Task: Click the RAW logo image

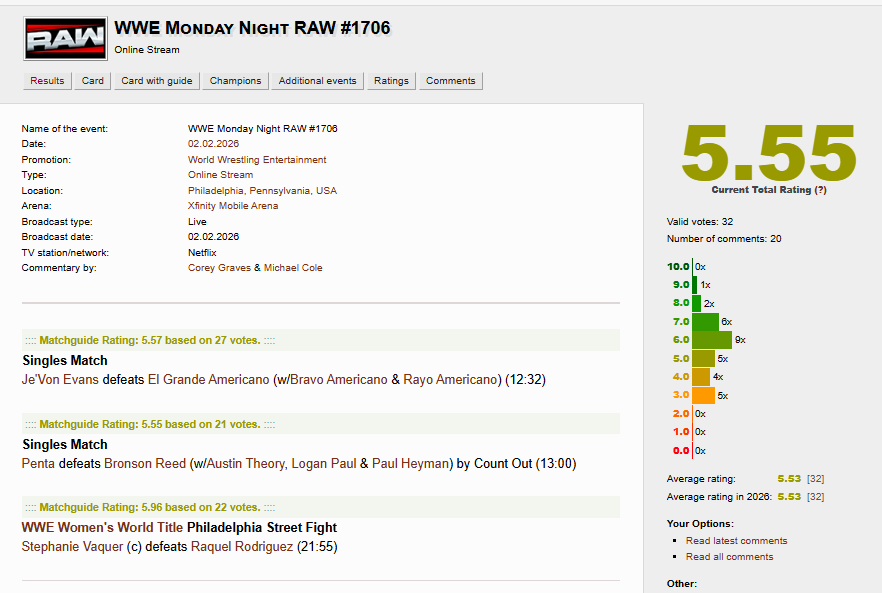Action: (x=65, y=38)
